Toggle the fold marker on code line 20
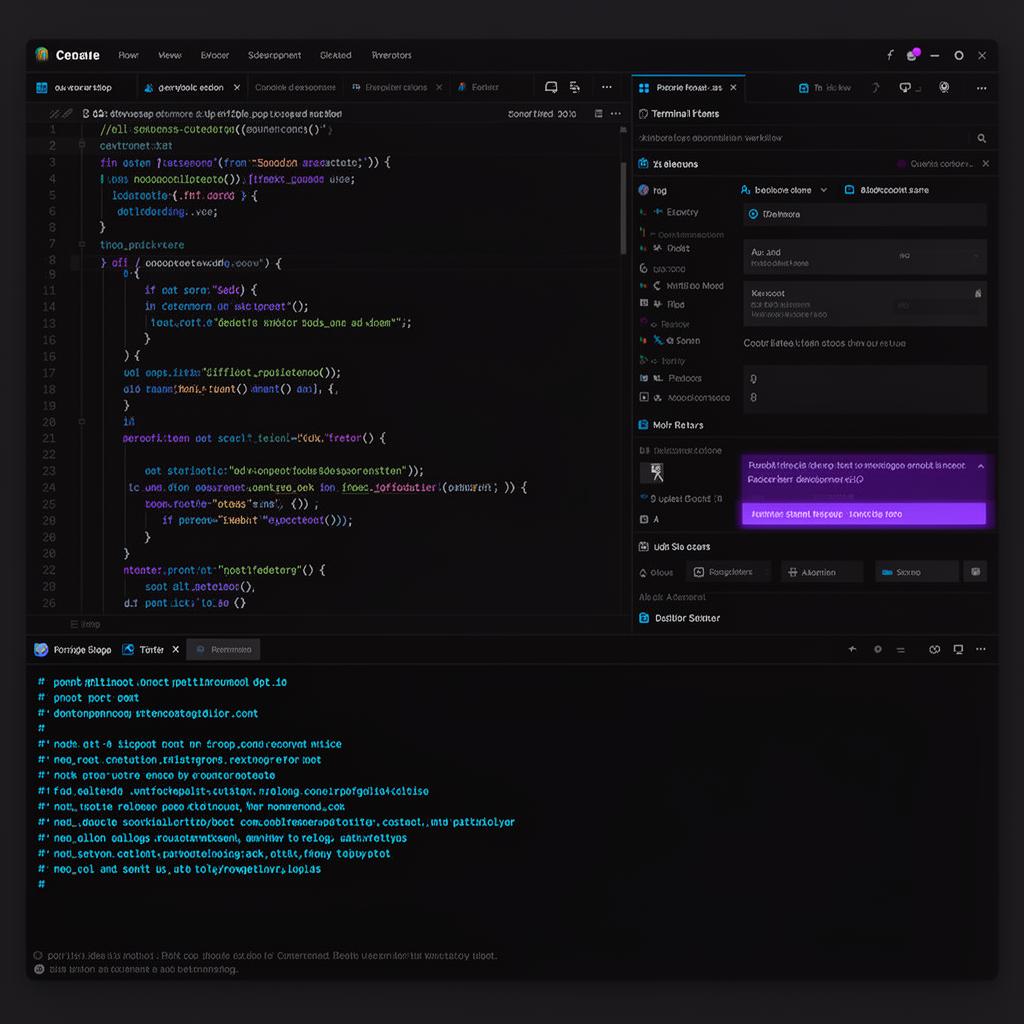This screenshot has width=1024, height=1024. [82, 422]
